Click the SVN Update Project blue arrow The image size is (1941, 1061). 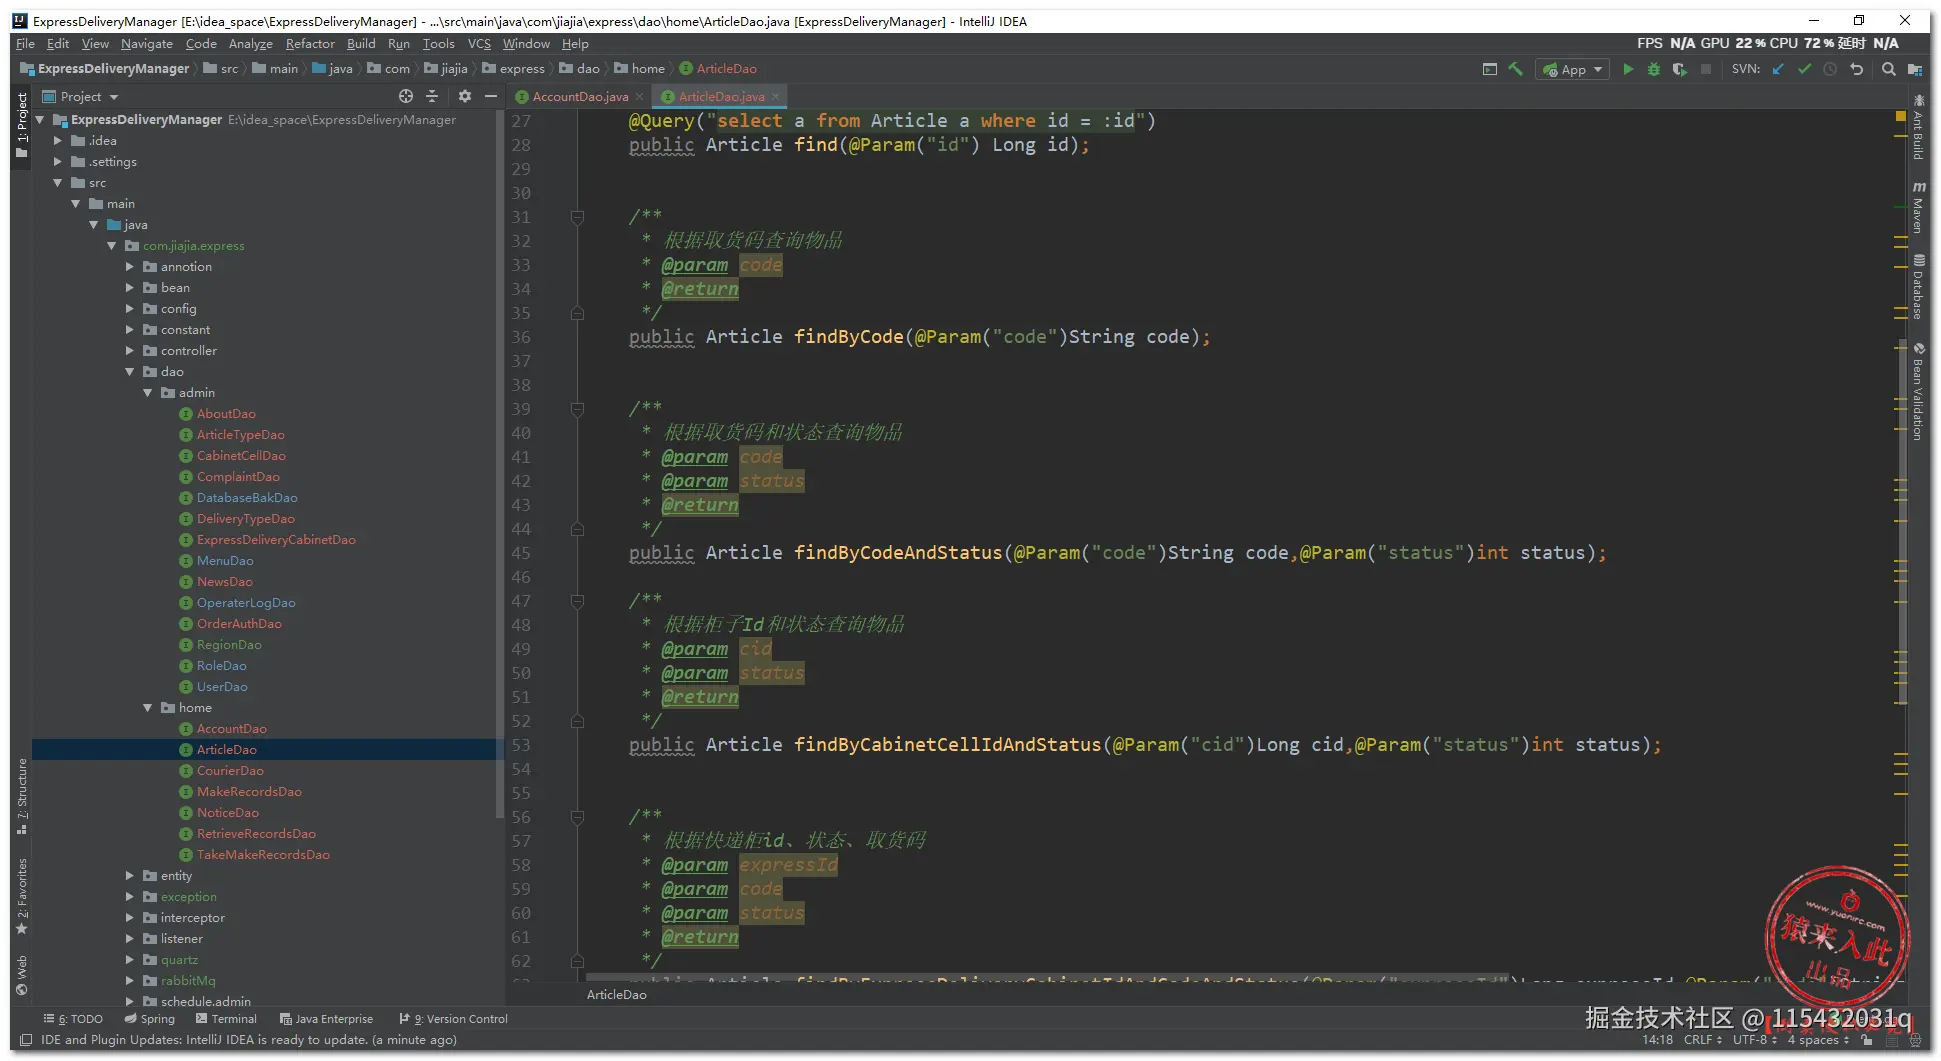point(1778,69)
